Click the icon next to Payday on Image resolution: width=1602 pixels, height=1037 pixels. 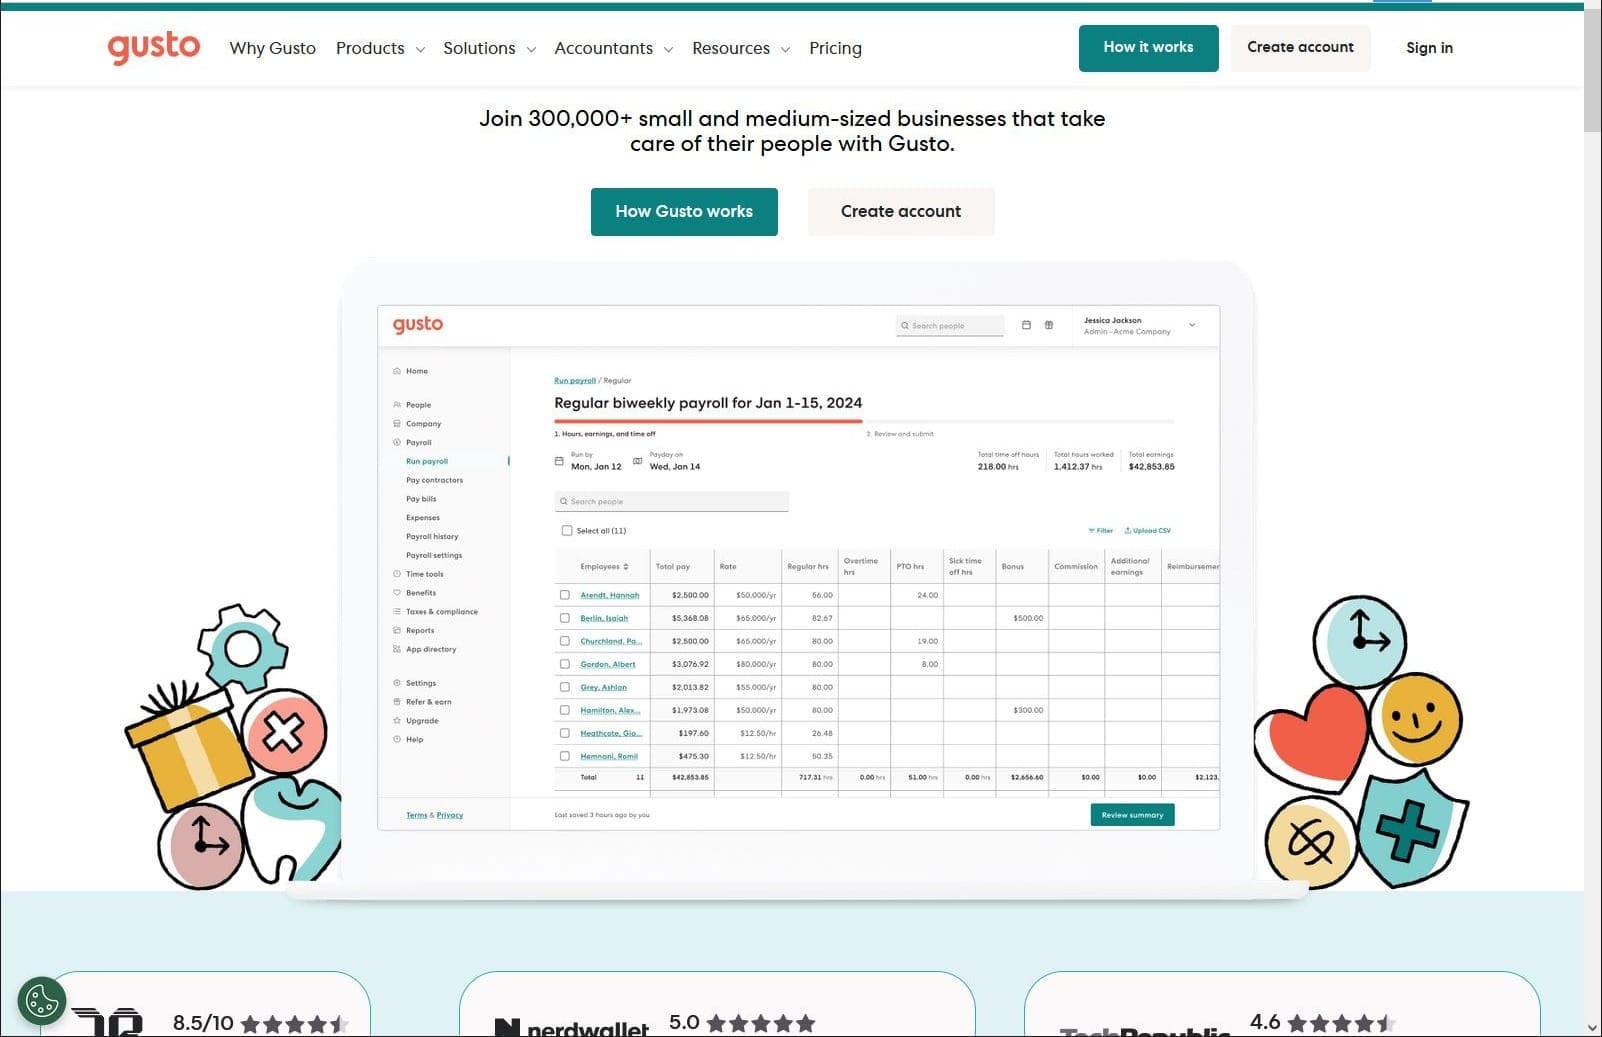coord(638,461)
